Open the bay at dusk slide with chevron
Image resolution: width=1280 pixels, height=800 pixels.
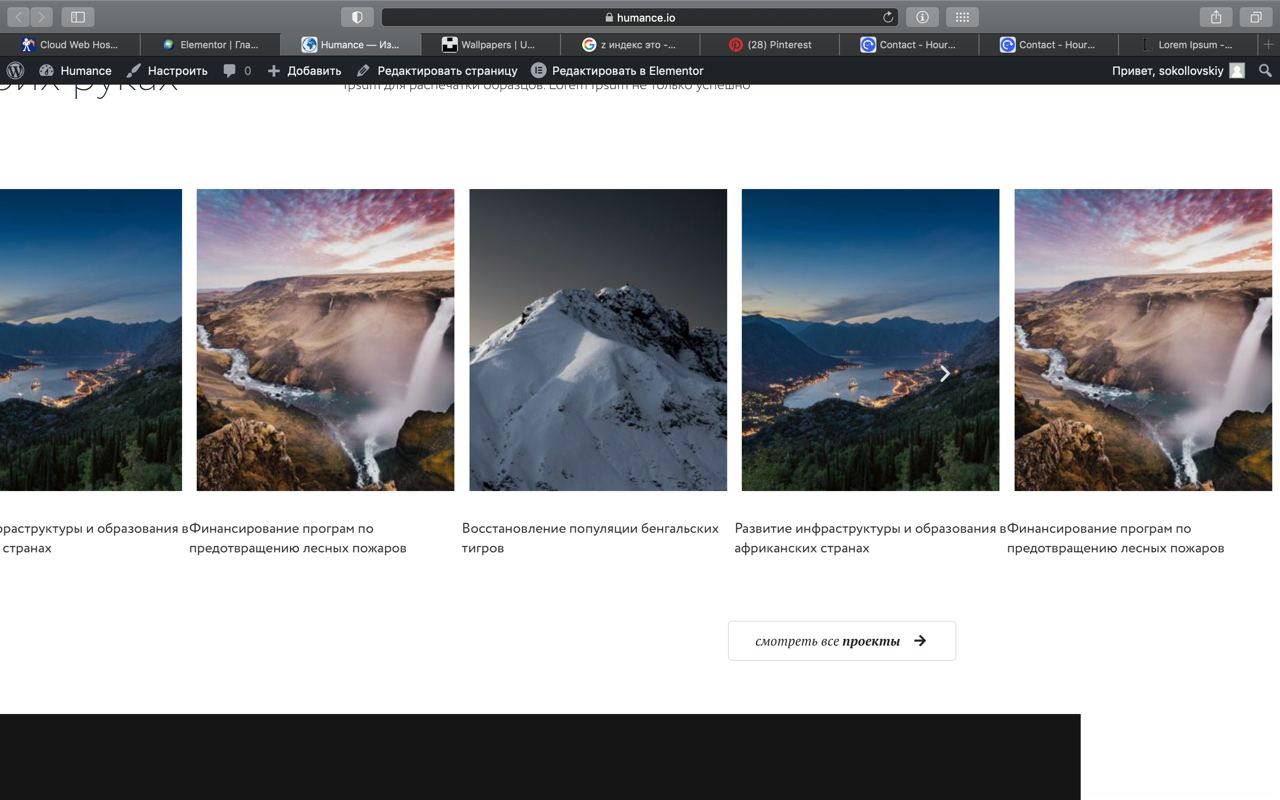tap(870, 340)
